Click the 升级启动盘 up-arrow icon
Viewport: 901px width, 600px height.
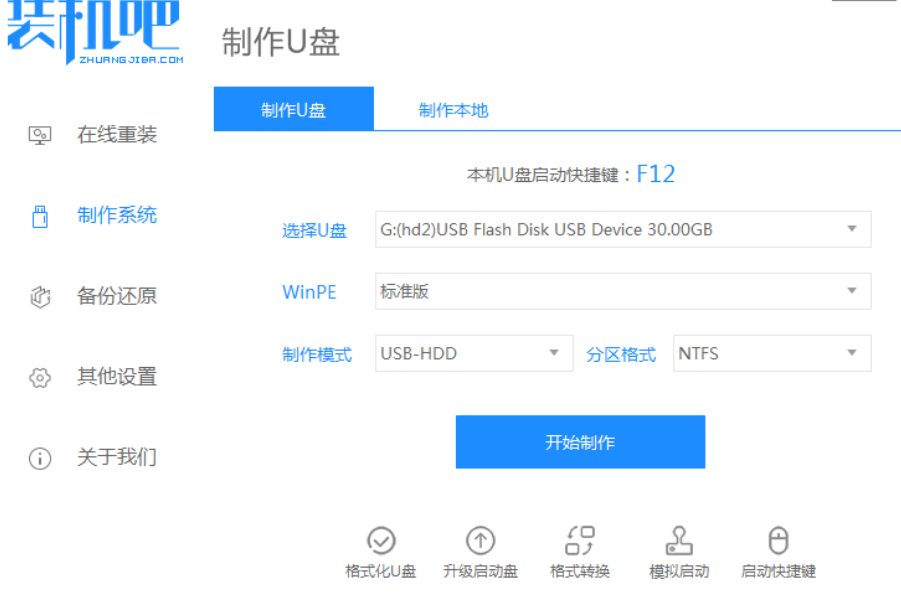pos(481,541)
